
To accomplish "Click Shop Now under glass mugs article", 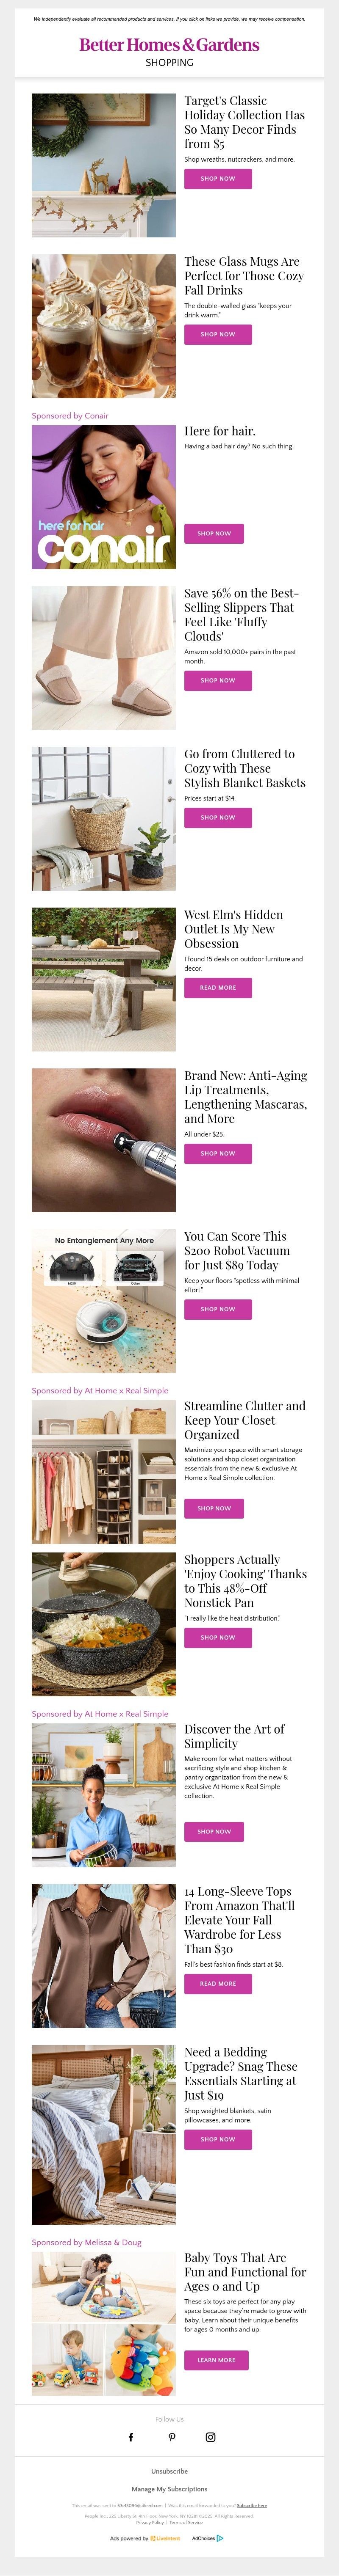I will (x=218, y=334).
